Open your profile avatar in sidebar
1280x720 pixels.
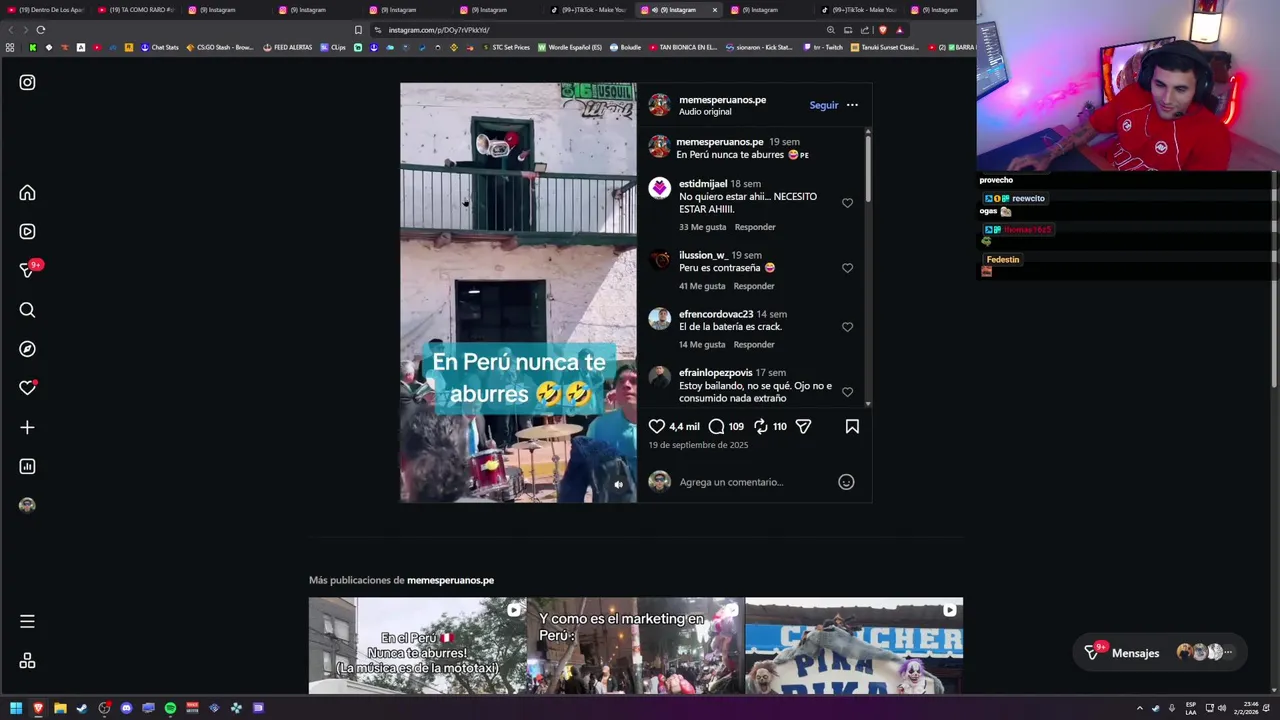coord(27,505)
